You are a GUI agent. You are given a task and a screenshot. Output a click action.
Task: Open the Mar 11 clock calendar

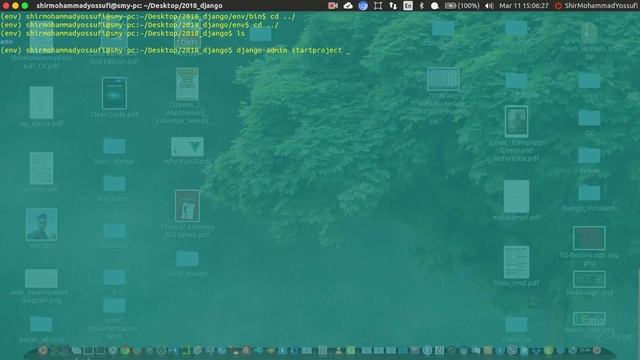tap(524, 6)
